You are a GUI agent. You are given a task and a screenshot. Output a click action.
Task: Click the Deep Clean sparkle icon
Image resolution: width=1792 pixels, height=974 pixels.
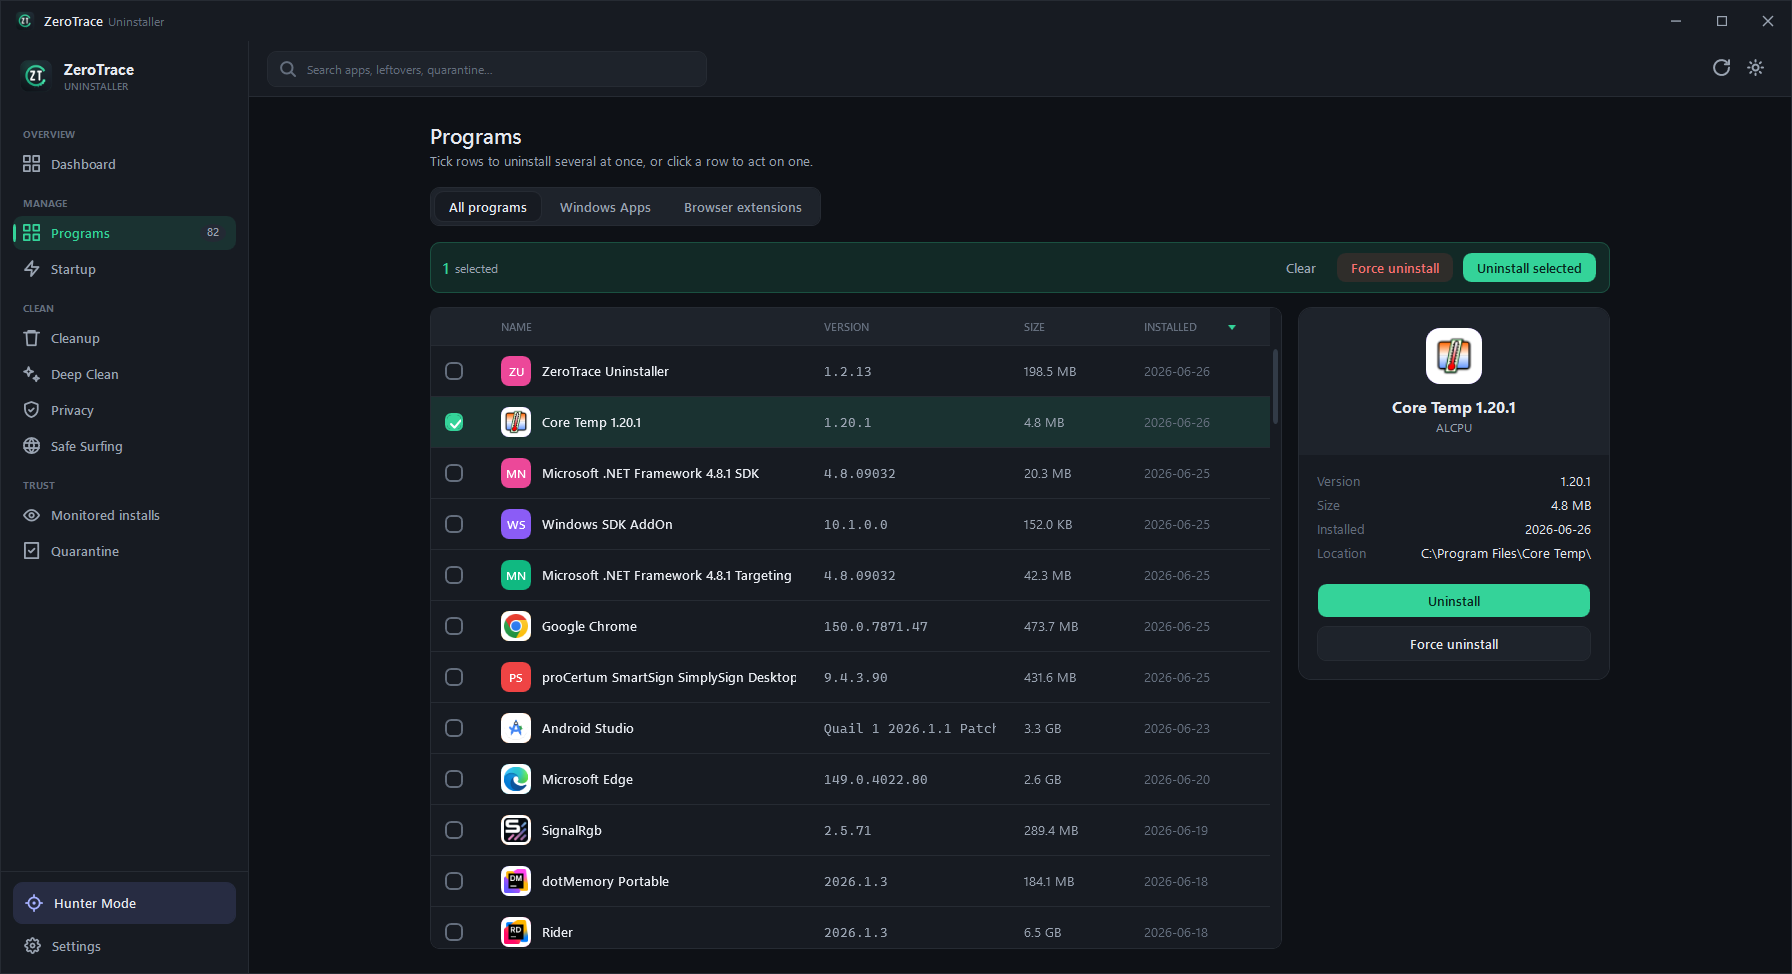tap(32, 374)
